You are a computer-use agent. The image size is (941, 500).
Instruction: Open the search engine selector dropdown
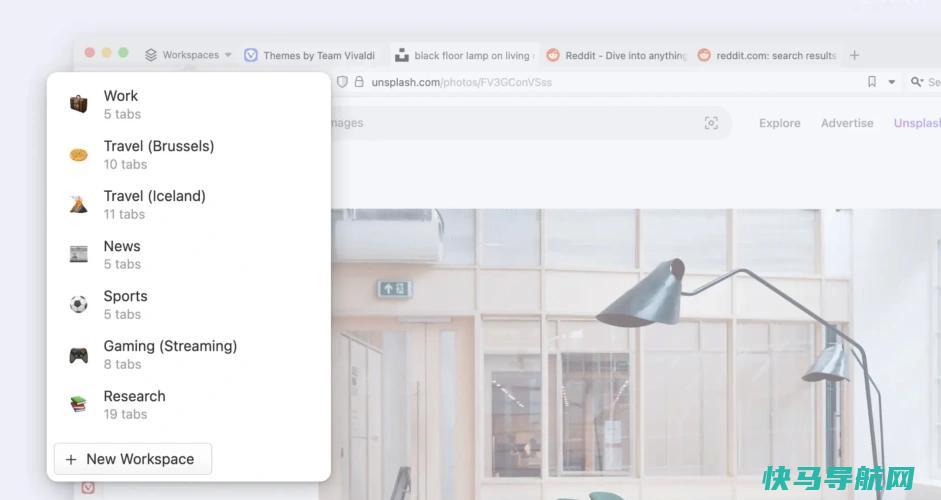coord(917,82)
